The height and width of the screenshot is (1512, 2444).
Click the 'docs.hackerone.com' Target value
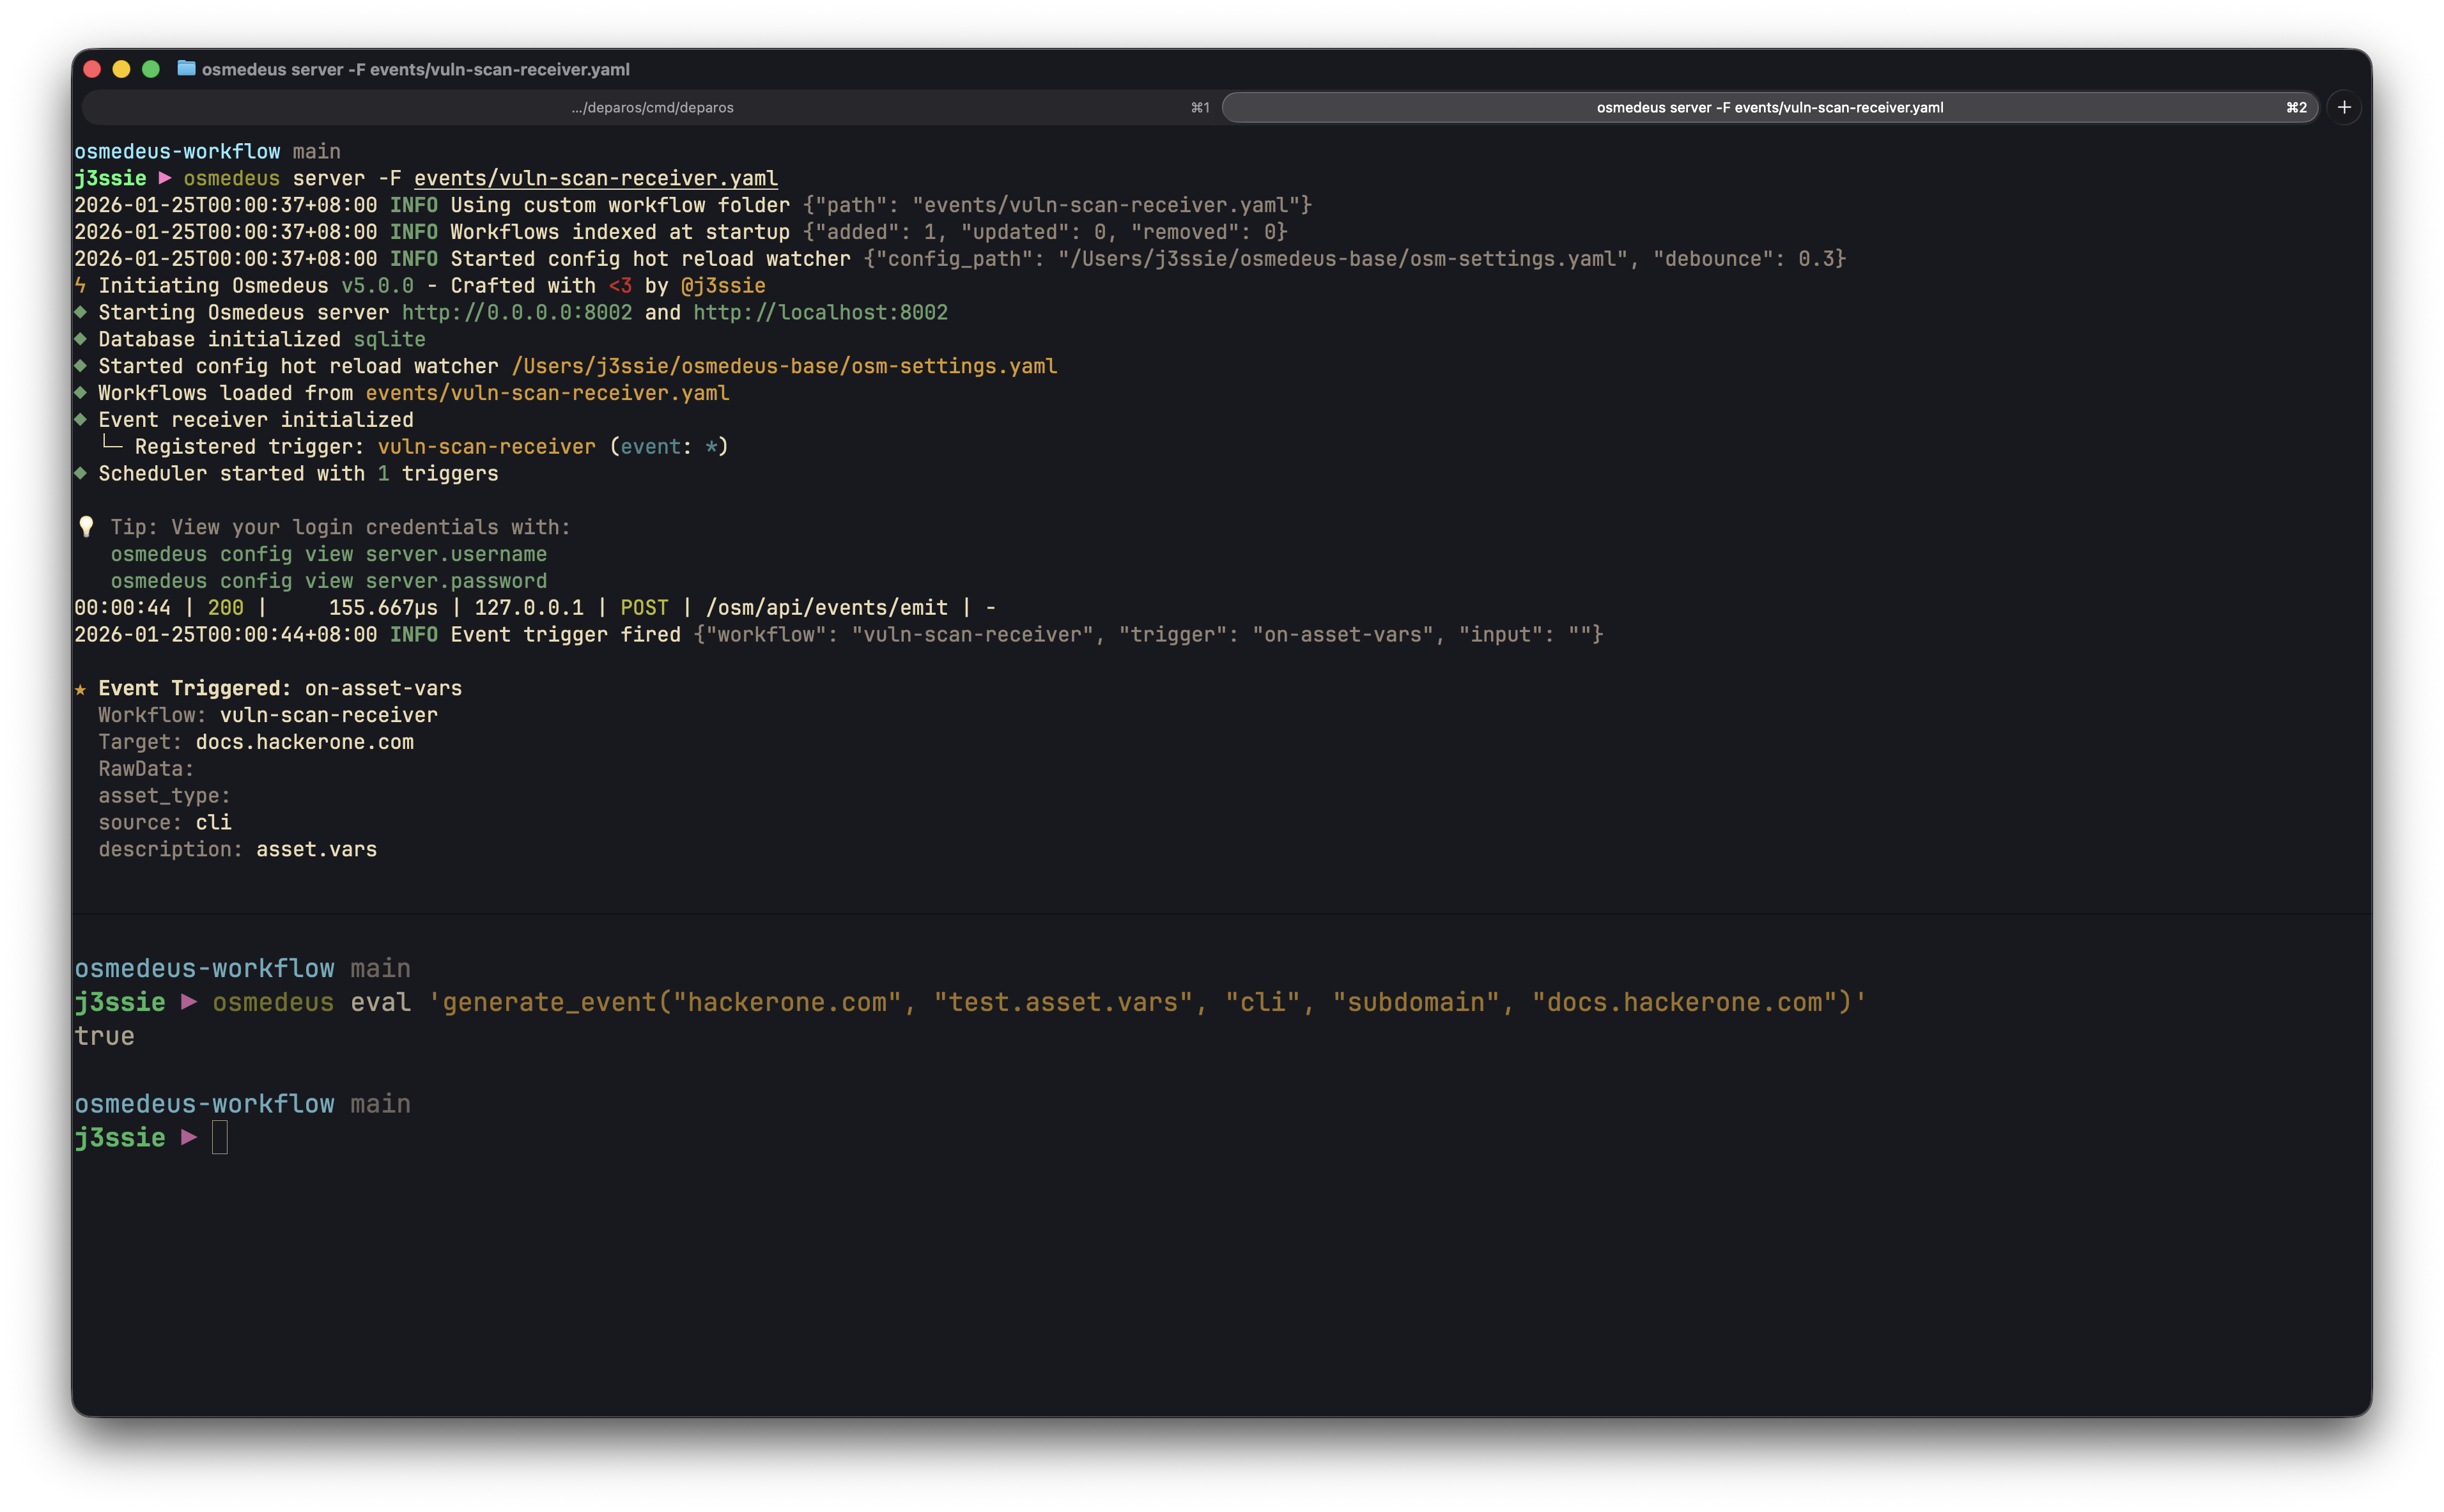tap(304, 742)
